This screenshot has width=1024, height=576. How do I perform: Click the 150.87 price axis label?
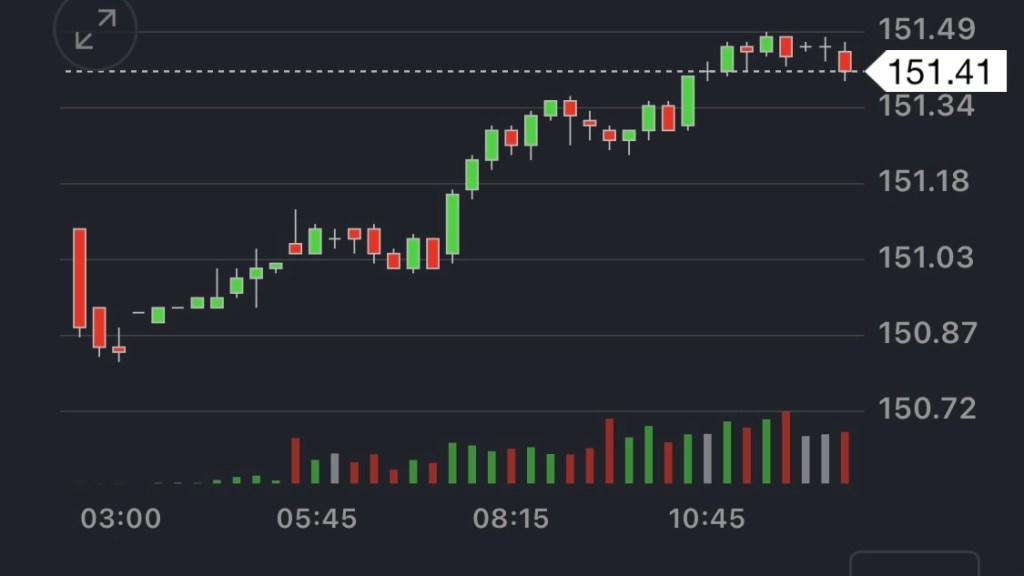click(926, 333)
